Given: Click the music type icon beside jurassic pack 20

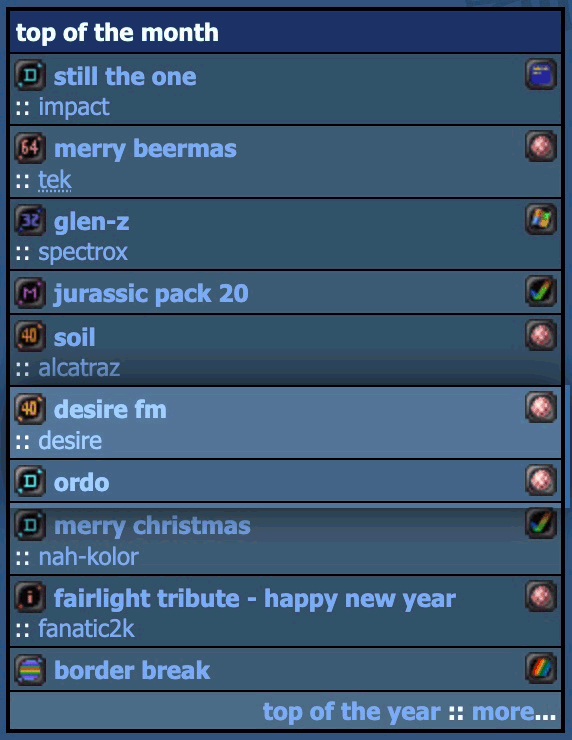Looking at the screenshot, I should 30,294.
